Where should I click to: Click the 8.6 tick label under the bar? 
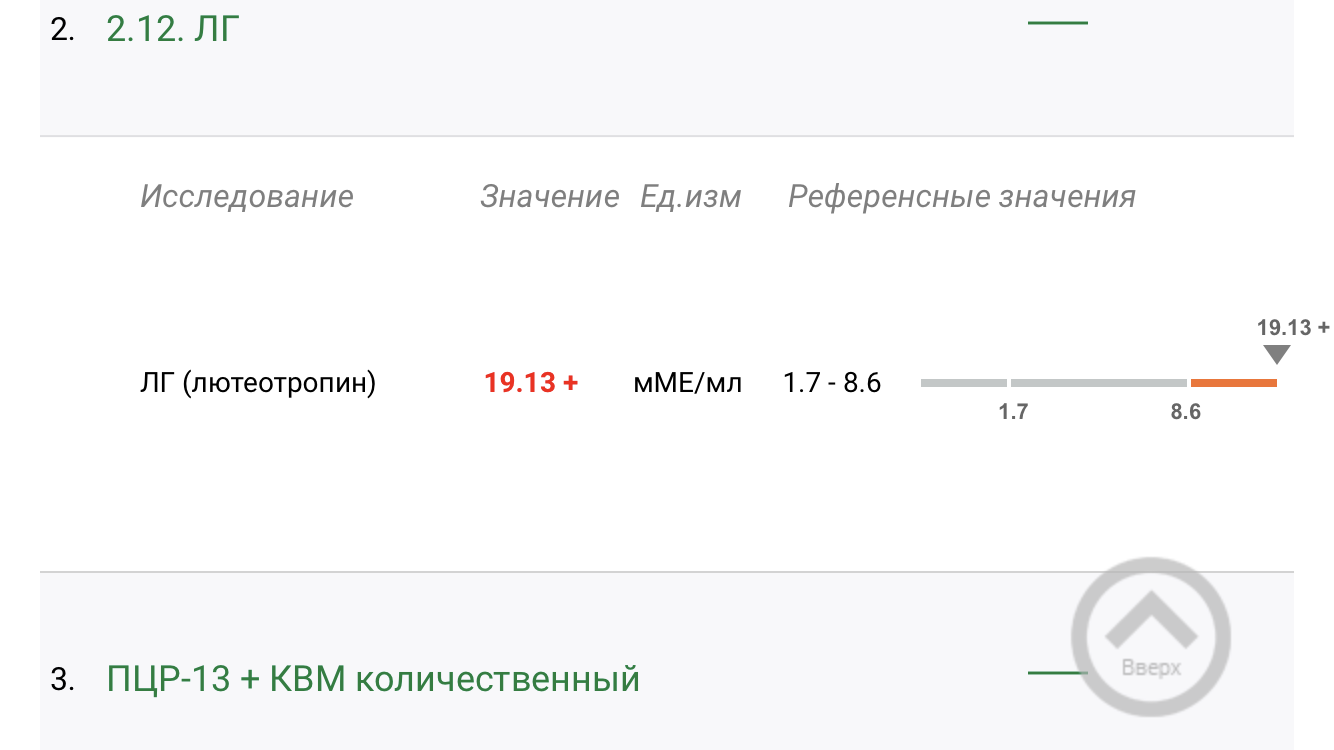(x=1186, y=412)
